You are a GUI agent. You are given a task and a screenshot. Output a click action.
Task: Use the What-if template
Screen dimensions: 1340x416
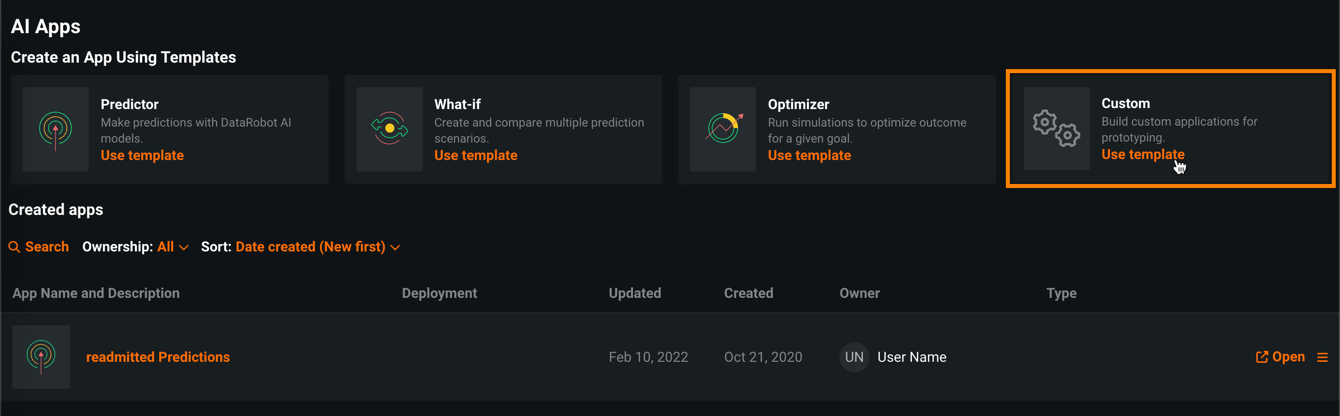475,156
